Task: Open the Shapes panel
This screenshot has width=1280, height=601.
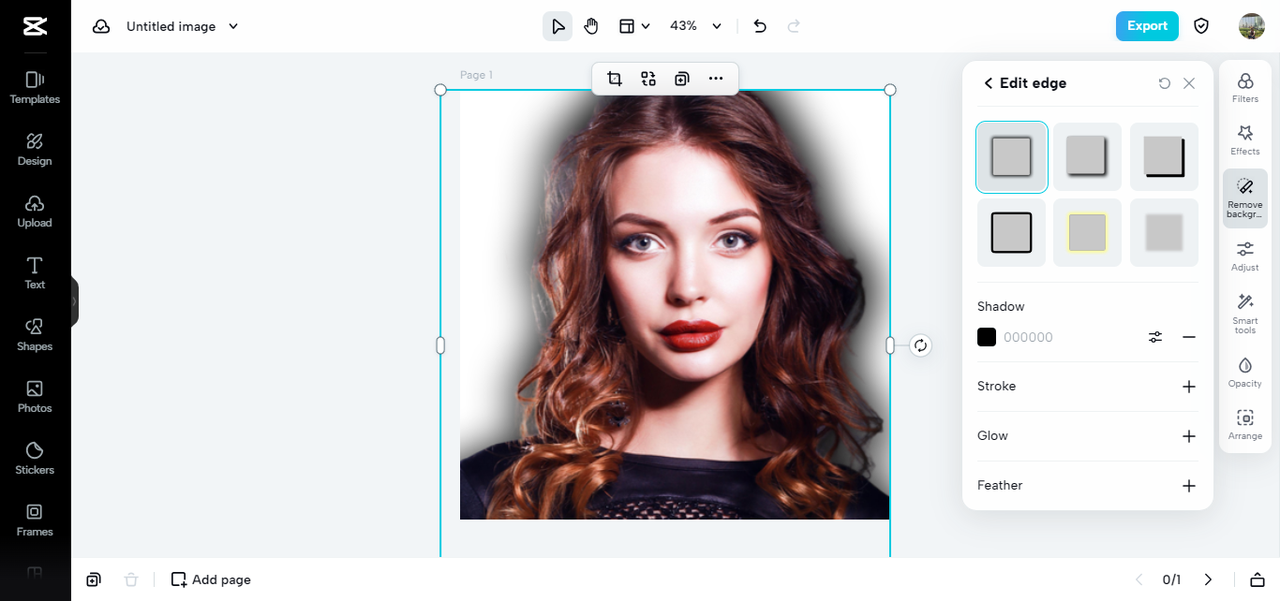Action: point(35,335)
